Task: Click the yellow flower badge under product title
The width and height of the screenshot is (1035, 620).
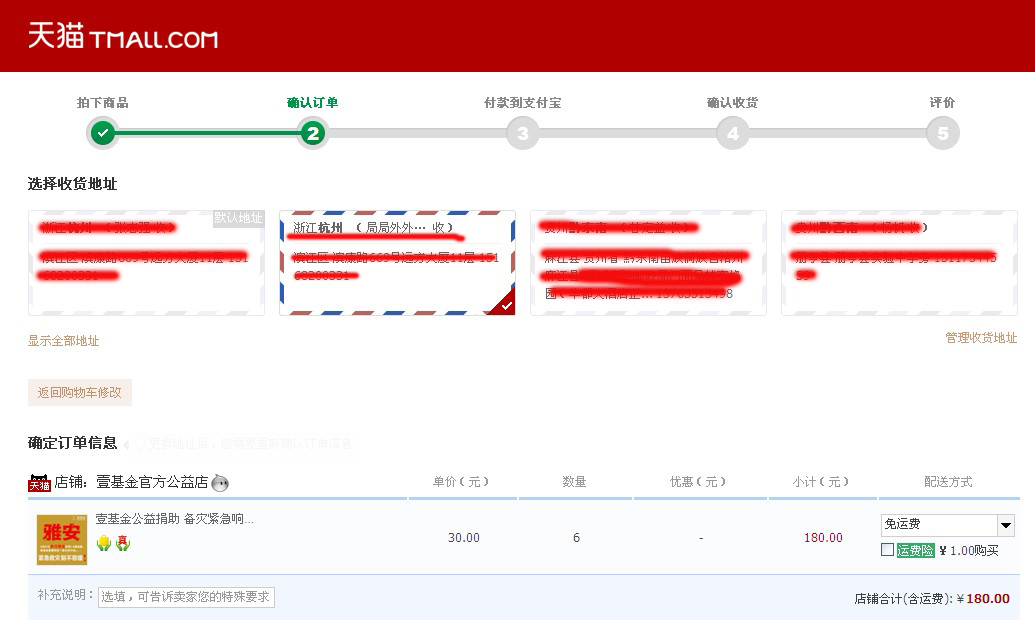Action: pos(103,543)
